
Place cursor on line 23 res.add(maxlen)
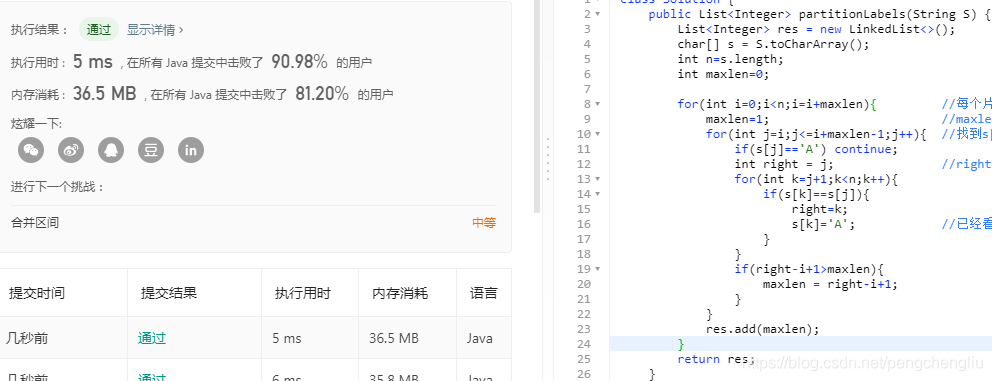[762, 329]
